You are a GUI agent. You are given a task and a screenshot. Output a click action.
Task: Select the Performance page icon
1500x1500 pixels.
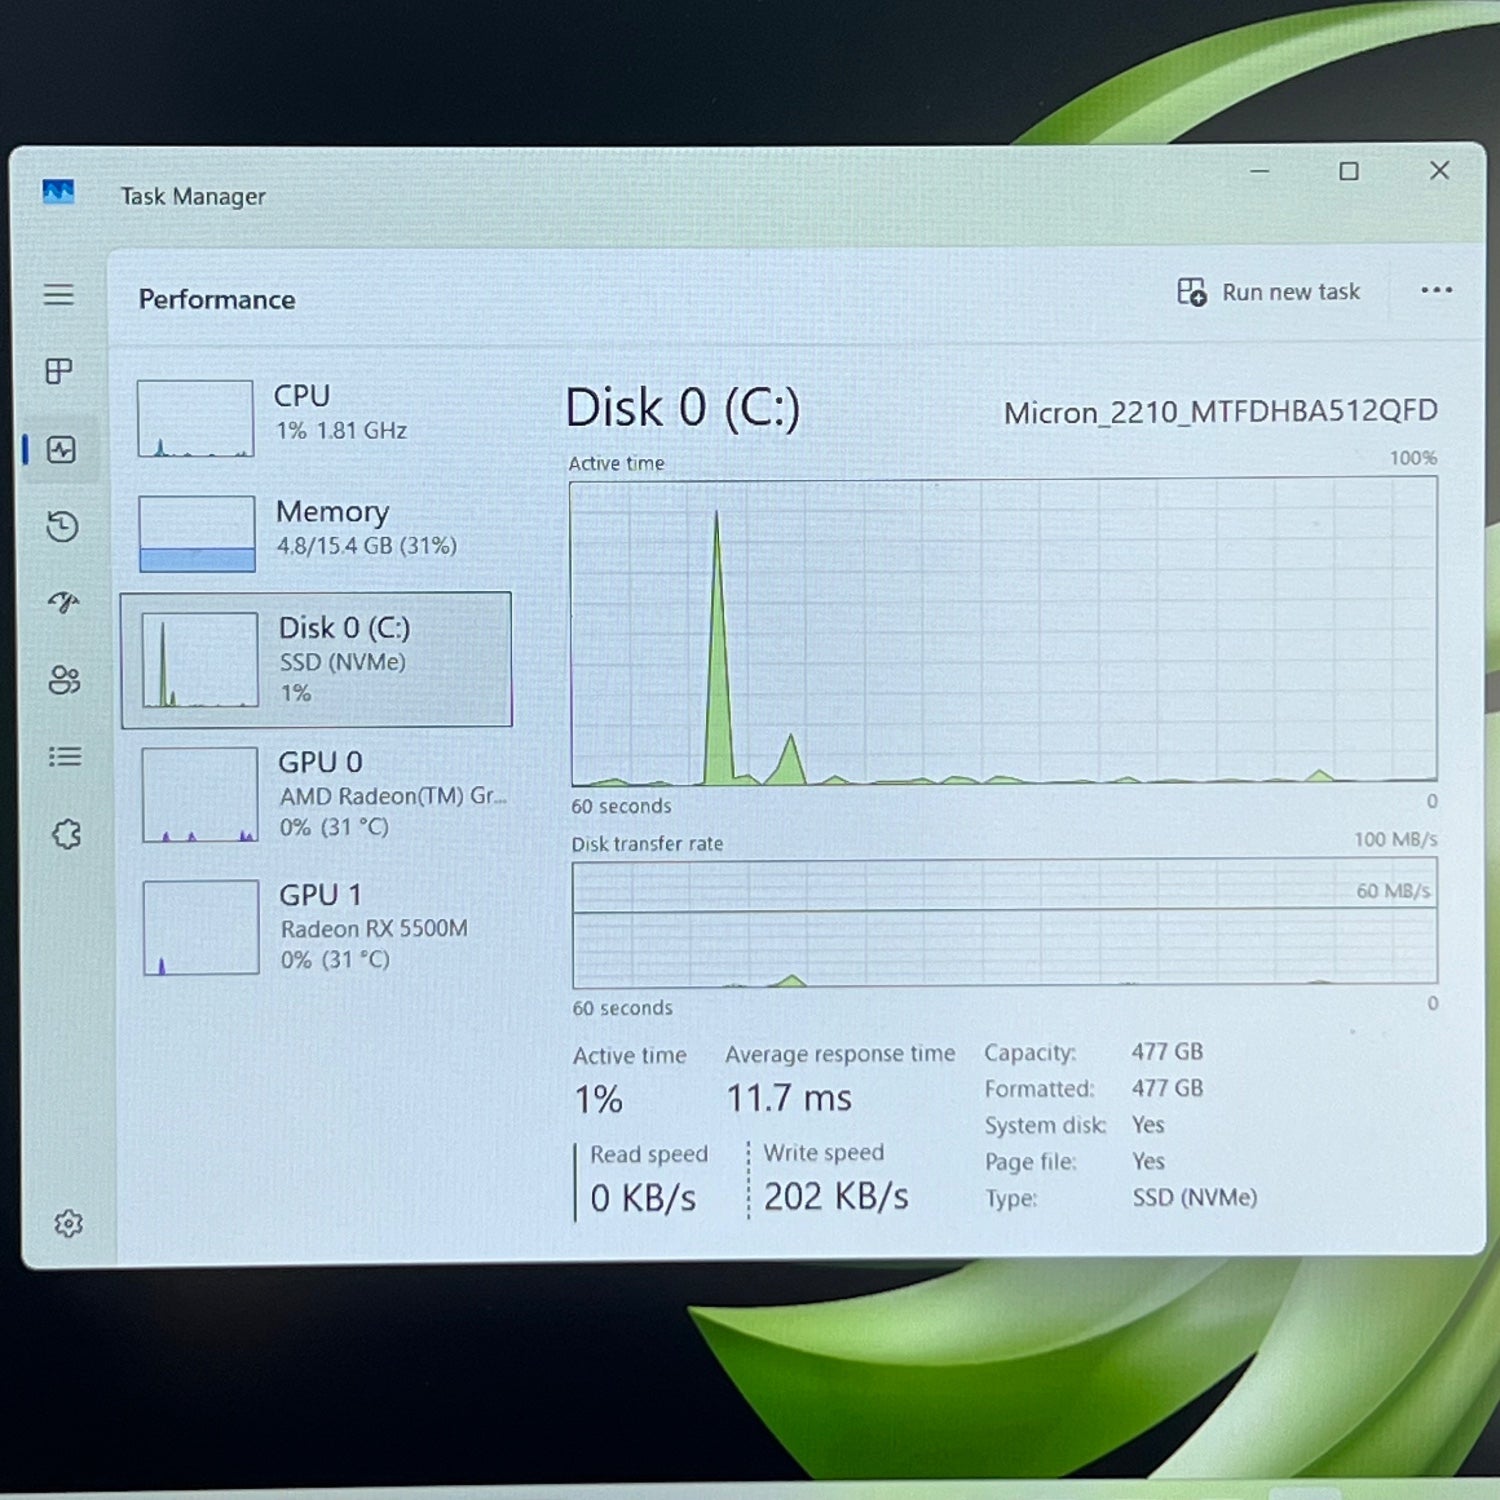pyautogui.click(x=61, y=450)
